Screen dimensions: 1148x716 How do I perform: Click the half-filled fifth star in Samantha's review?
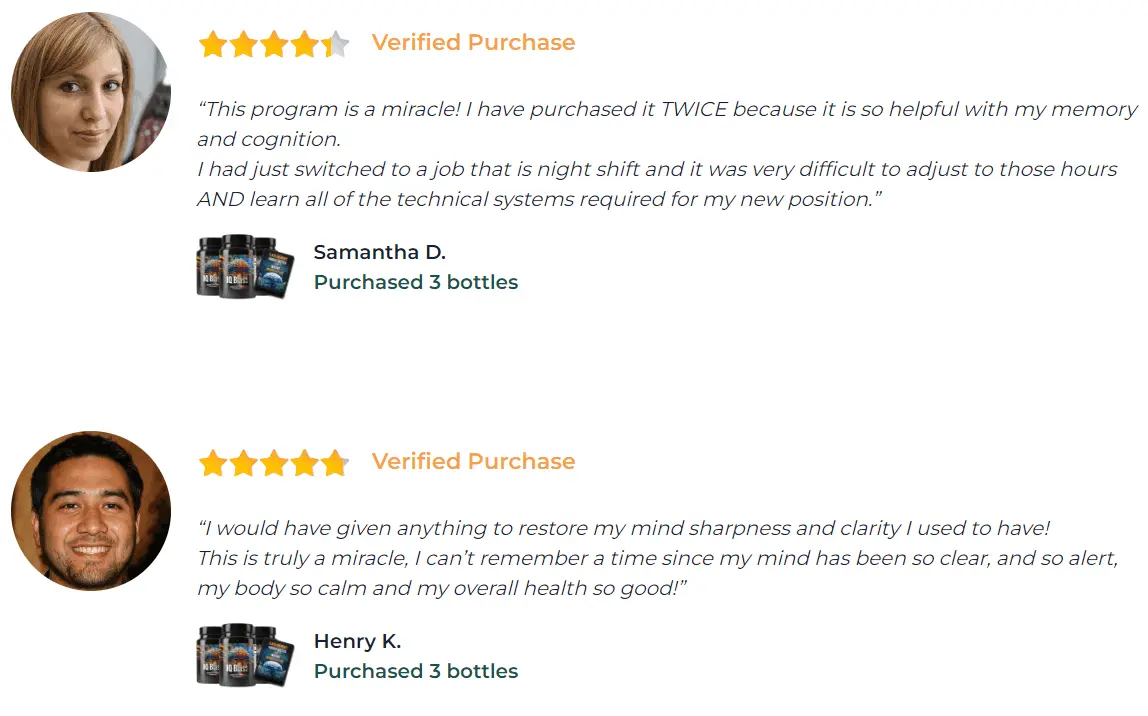(x=336, y=44)
